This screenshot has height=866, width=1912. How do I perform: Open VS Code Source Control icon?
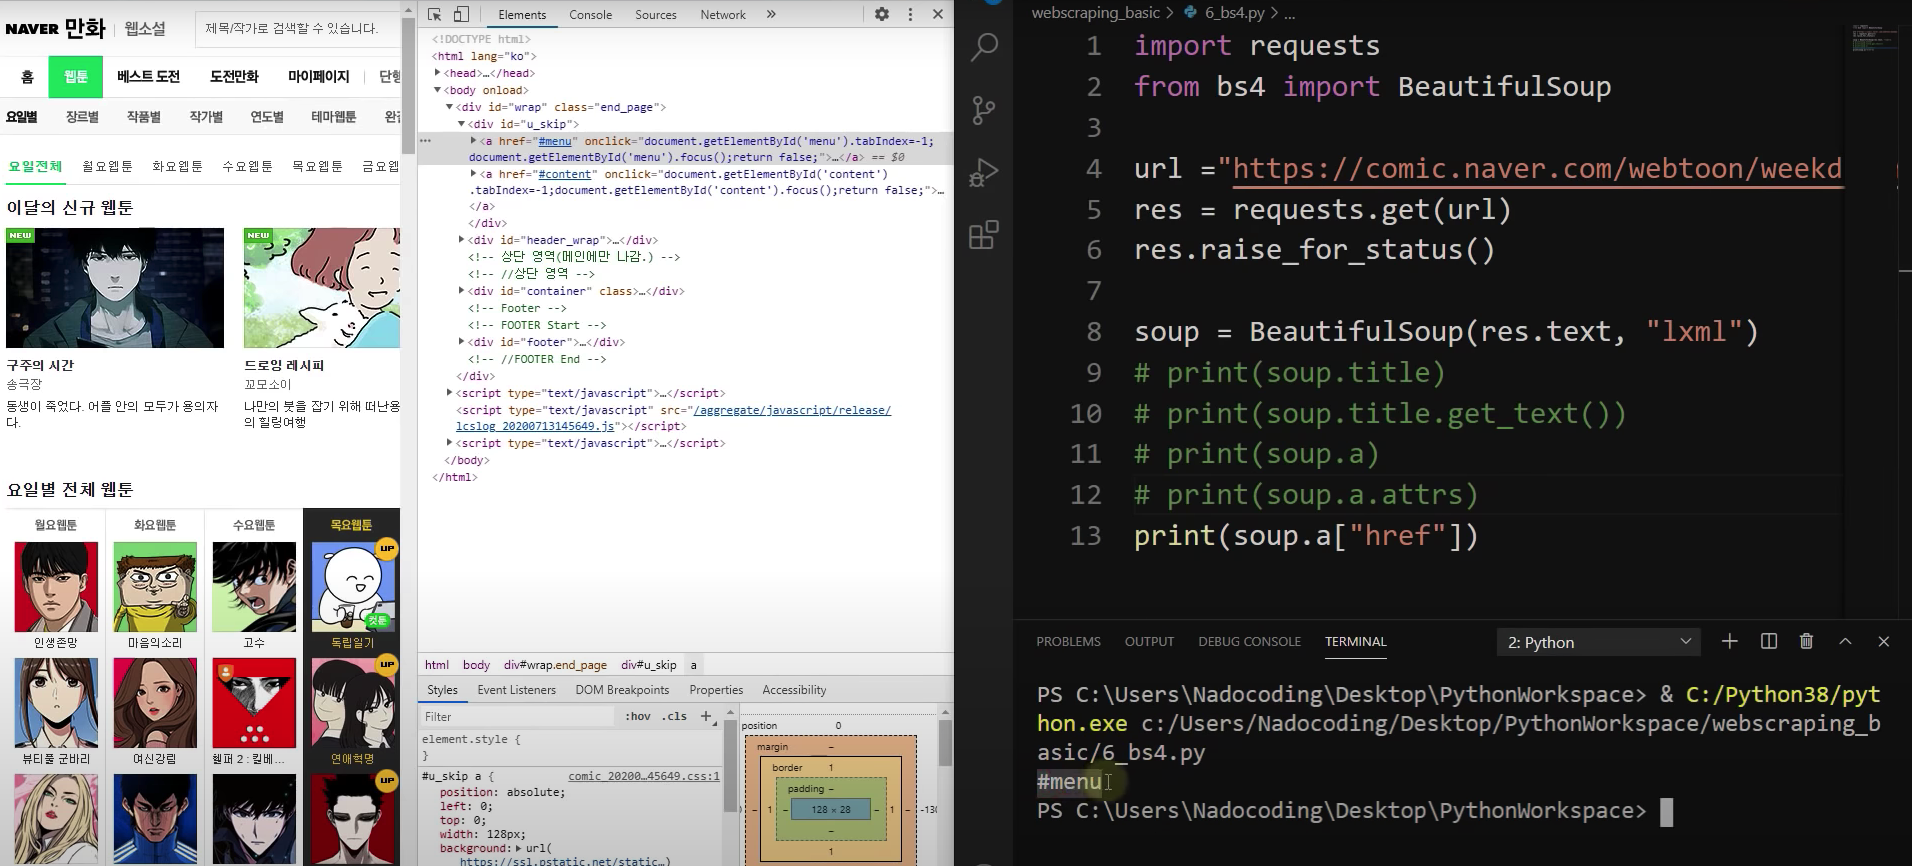click(x=984, y=109)
